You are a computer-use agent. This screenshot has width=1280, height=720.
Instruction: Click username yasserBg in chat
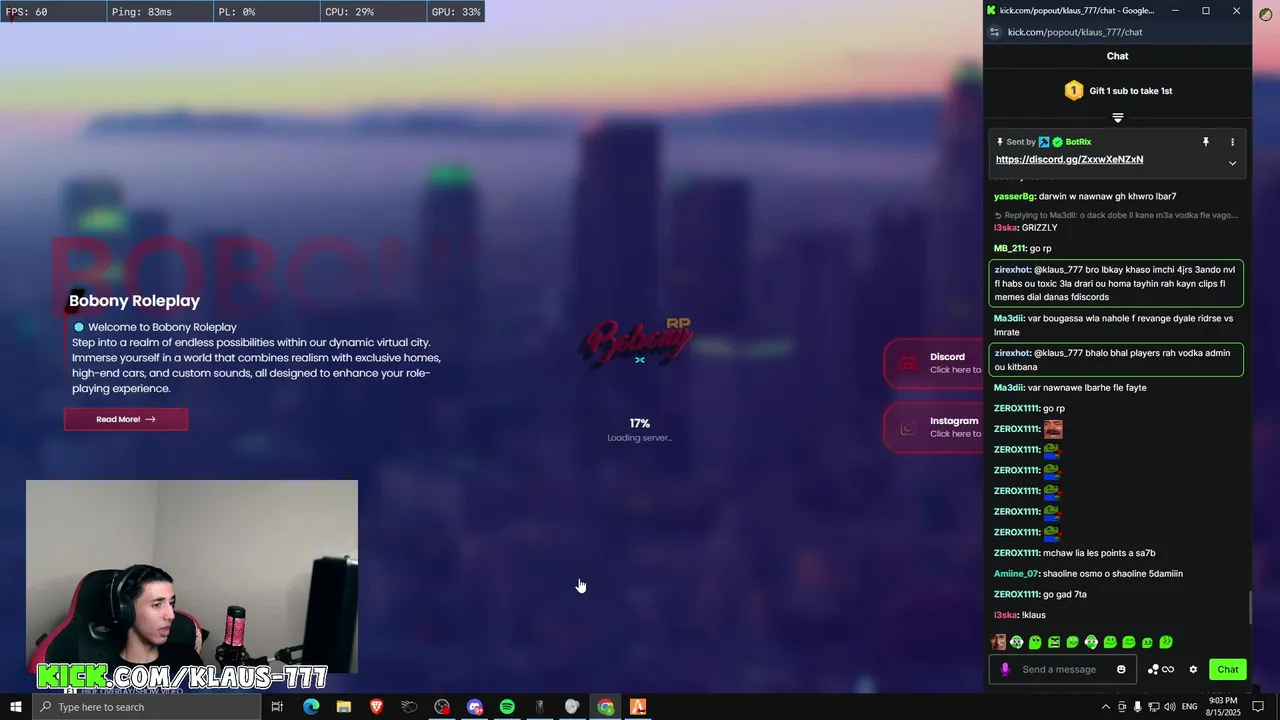point(1014,197)
